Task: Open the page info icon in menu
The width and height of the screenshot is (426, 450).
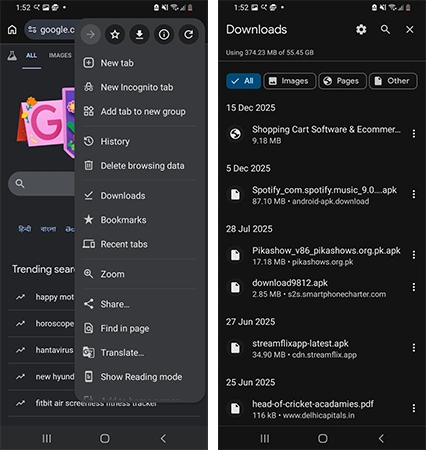Action: pos(164,34)
